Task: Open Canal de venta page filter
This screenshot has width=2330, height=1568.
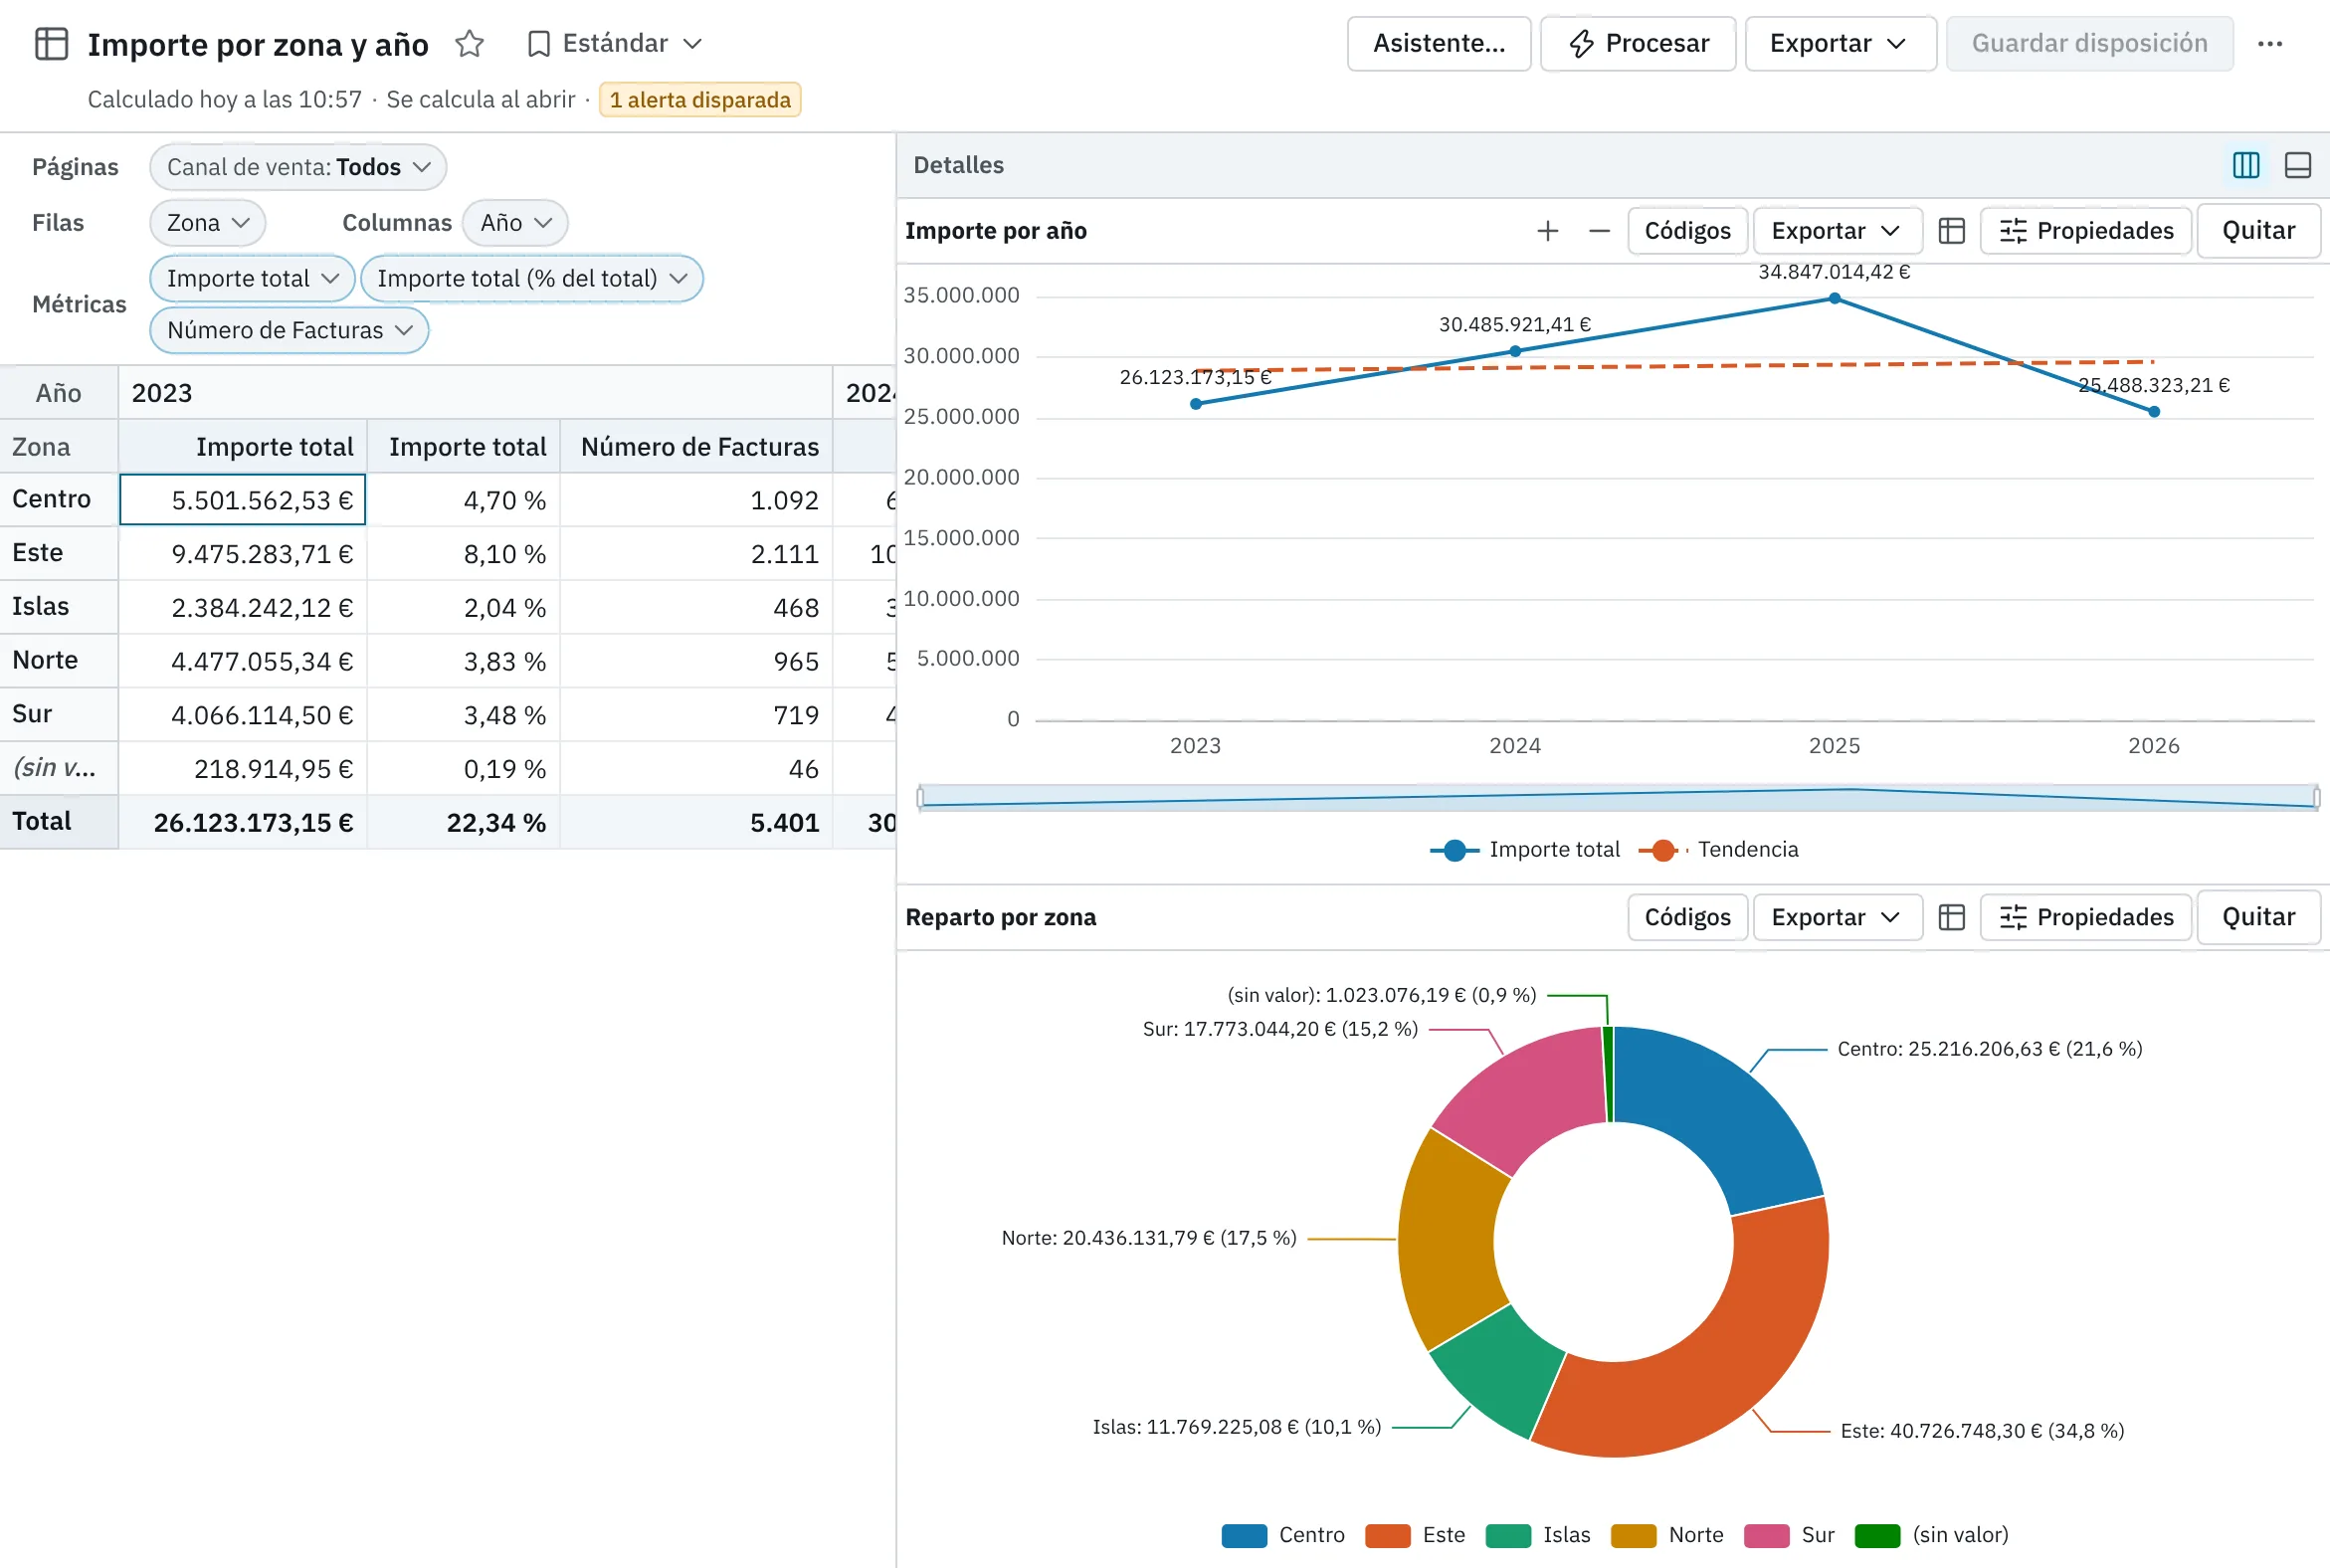Action: [298, 167]
